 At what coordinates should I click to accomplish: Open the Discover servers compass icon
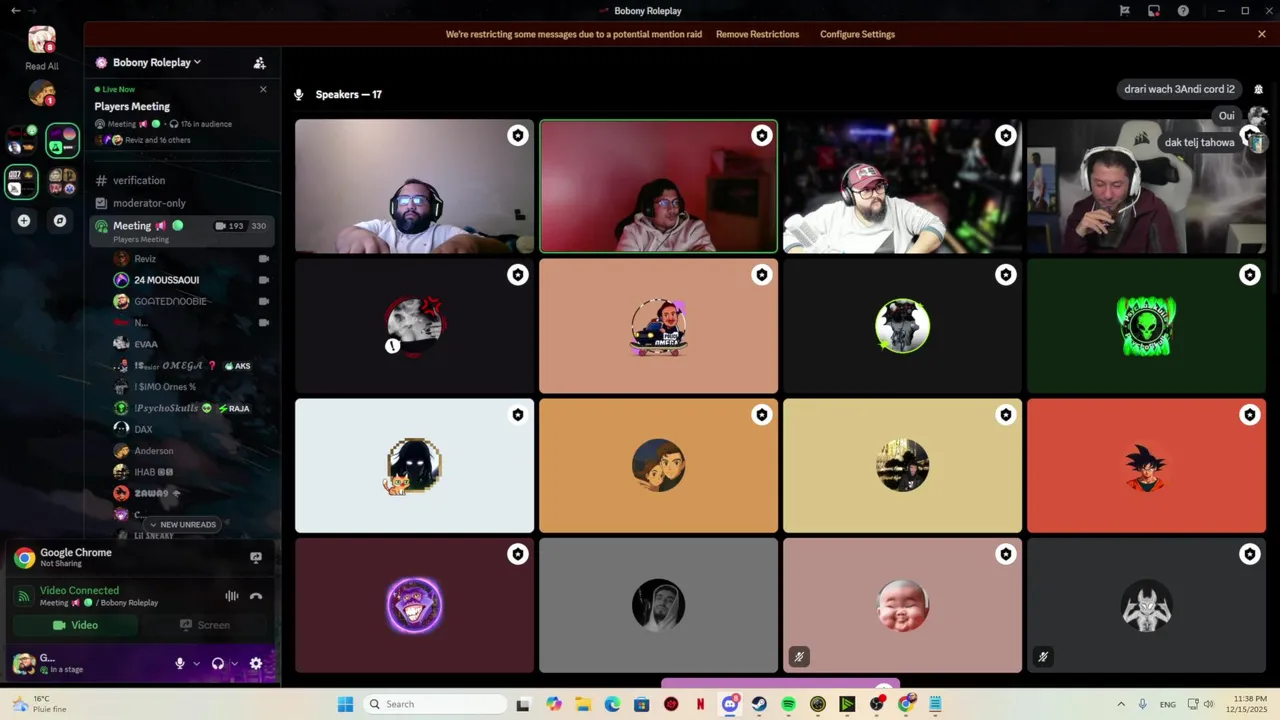coord(60,221)
